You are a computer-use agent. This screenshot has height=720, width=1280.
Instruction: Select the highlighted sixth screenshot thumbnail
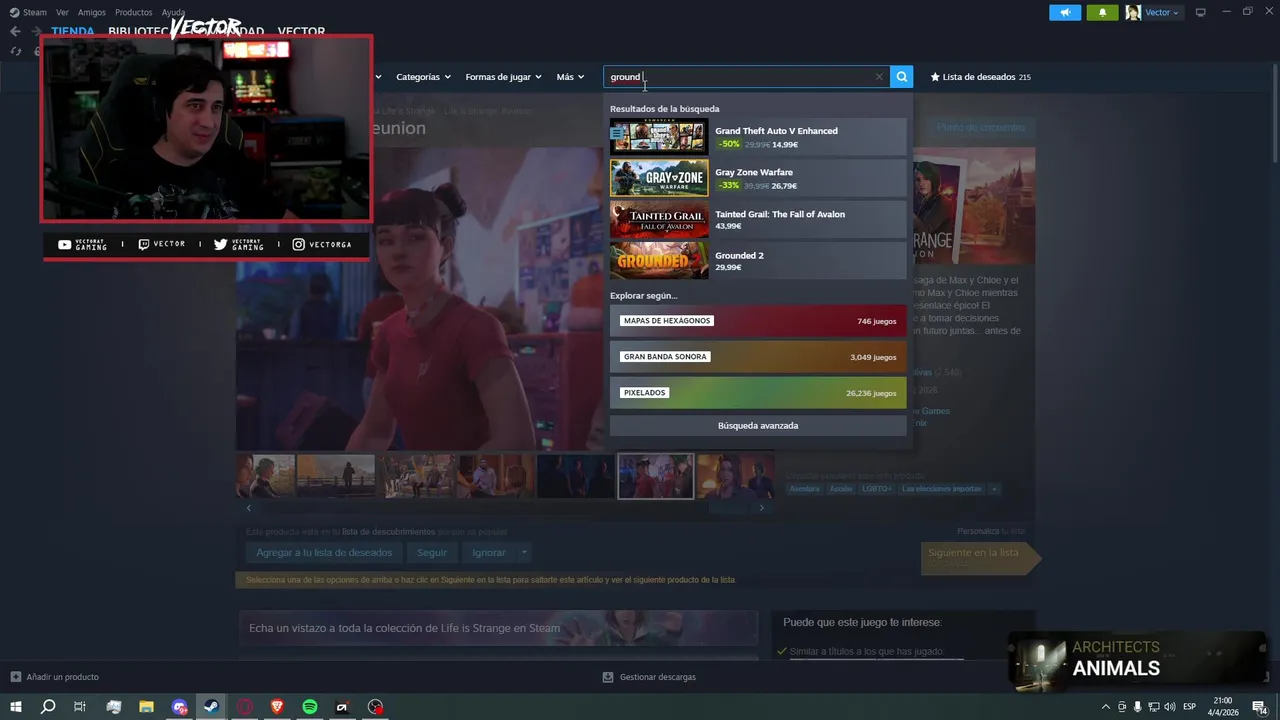(x=655, y=476)
